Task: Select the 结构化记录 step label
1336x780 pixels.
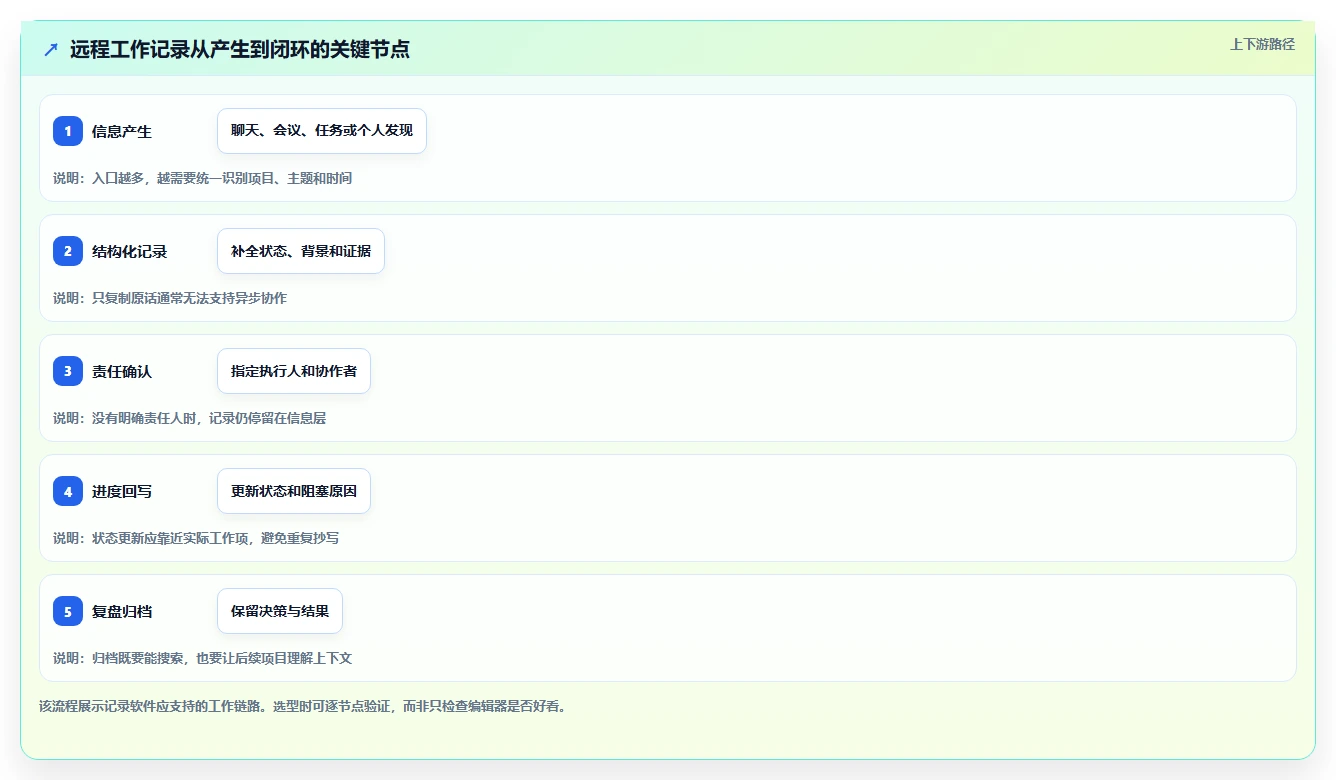Action: point(130,251)
